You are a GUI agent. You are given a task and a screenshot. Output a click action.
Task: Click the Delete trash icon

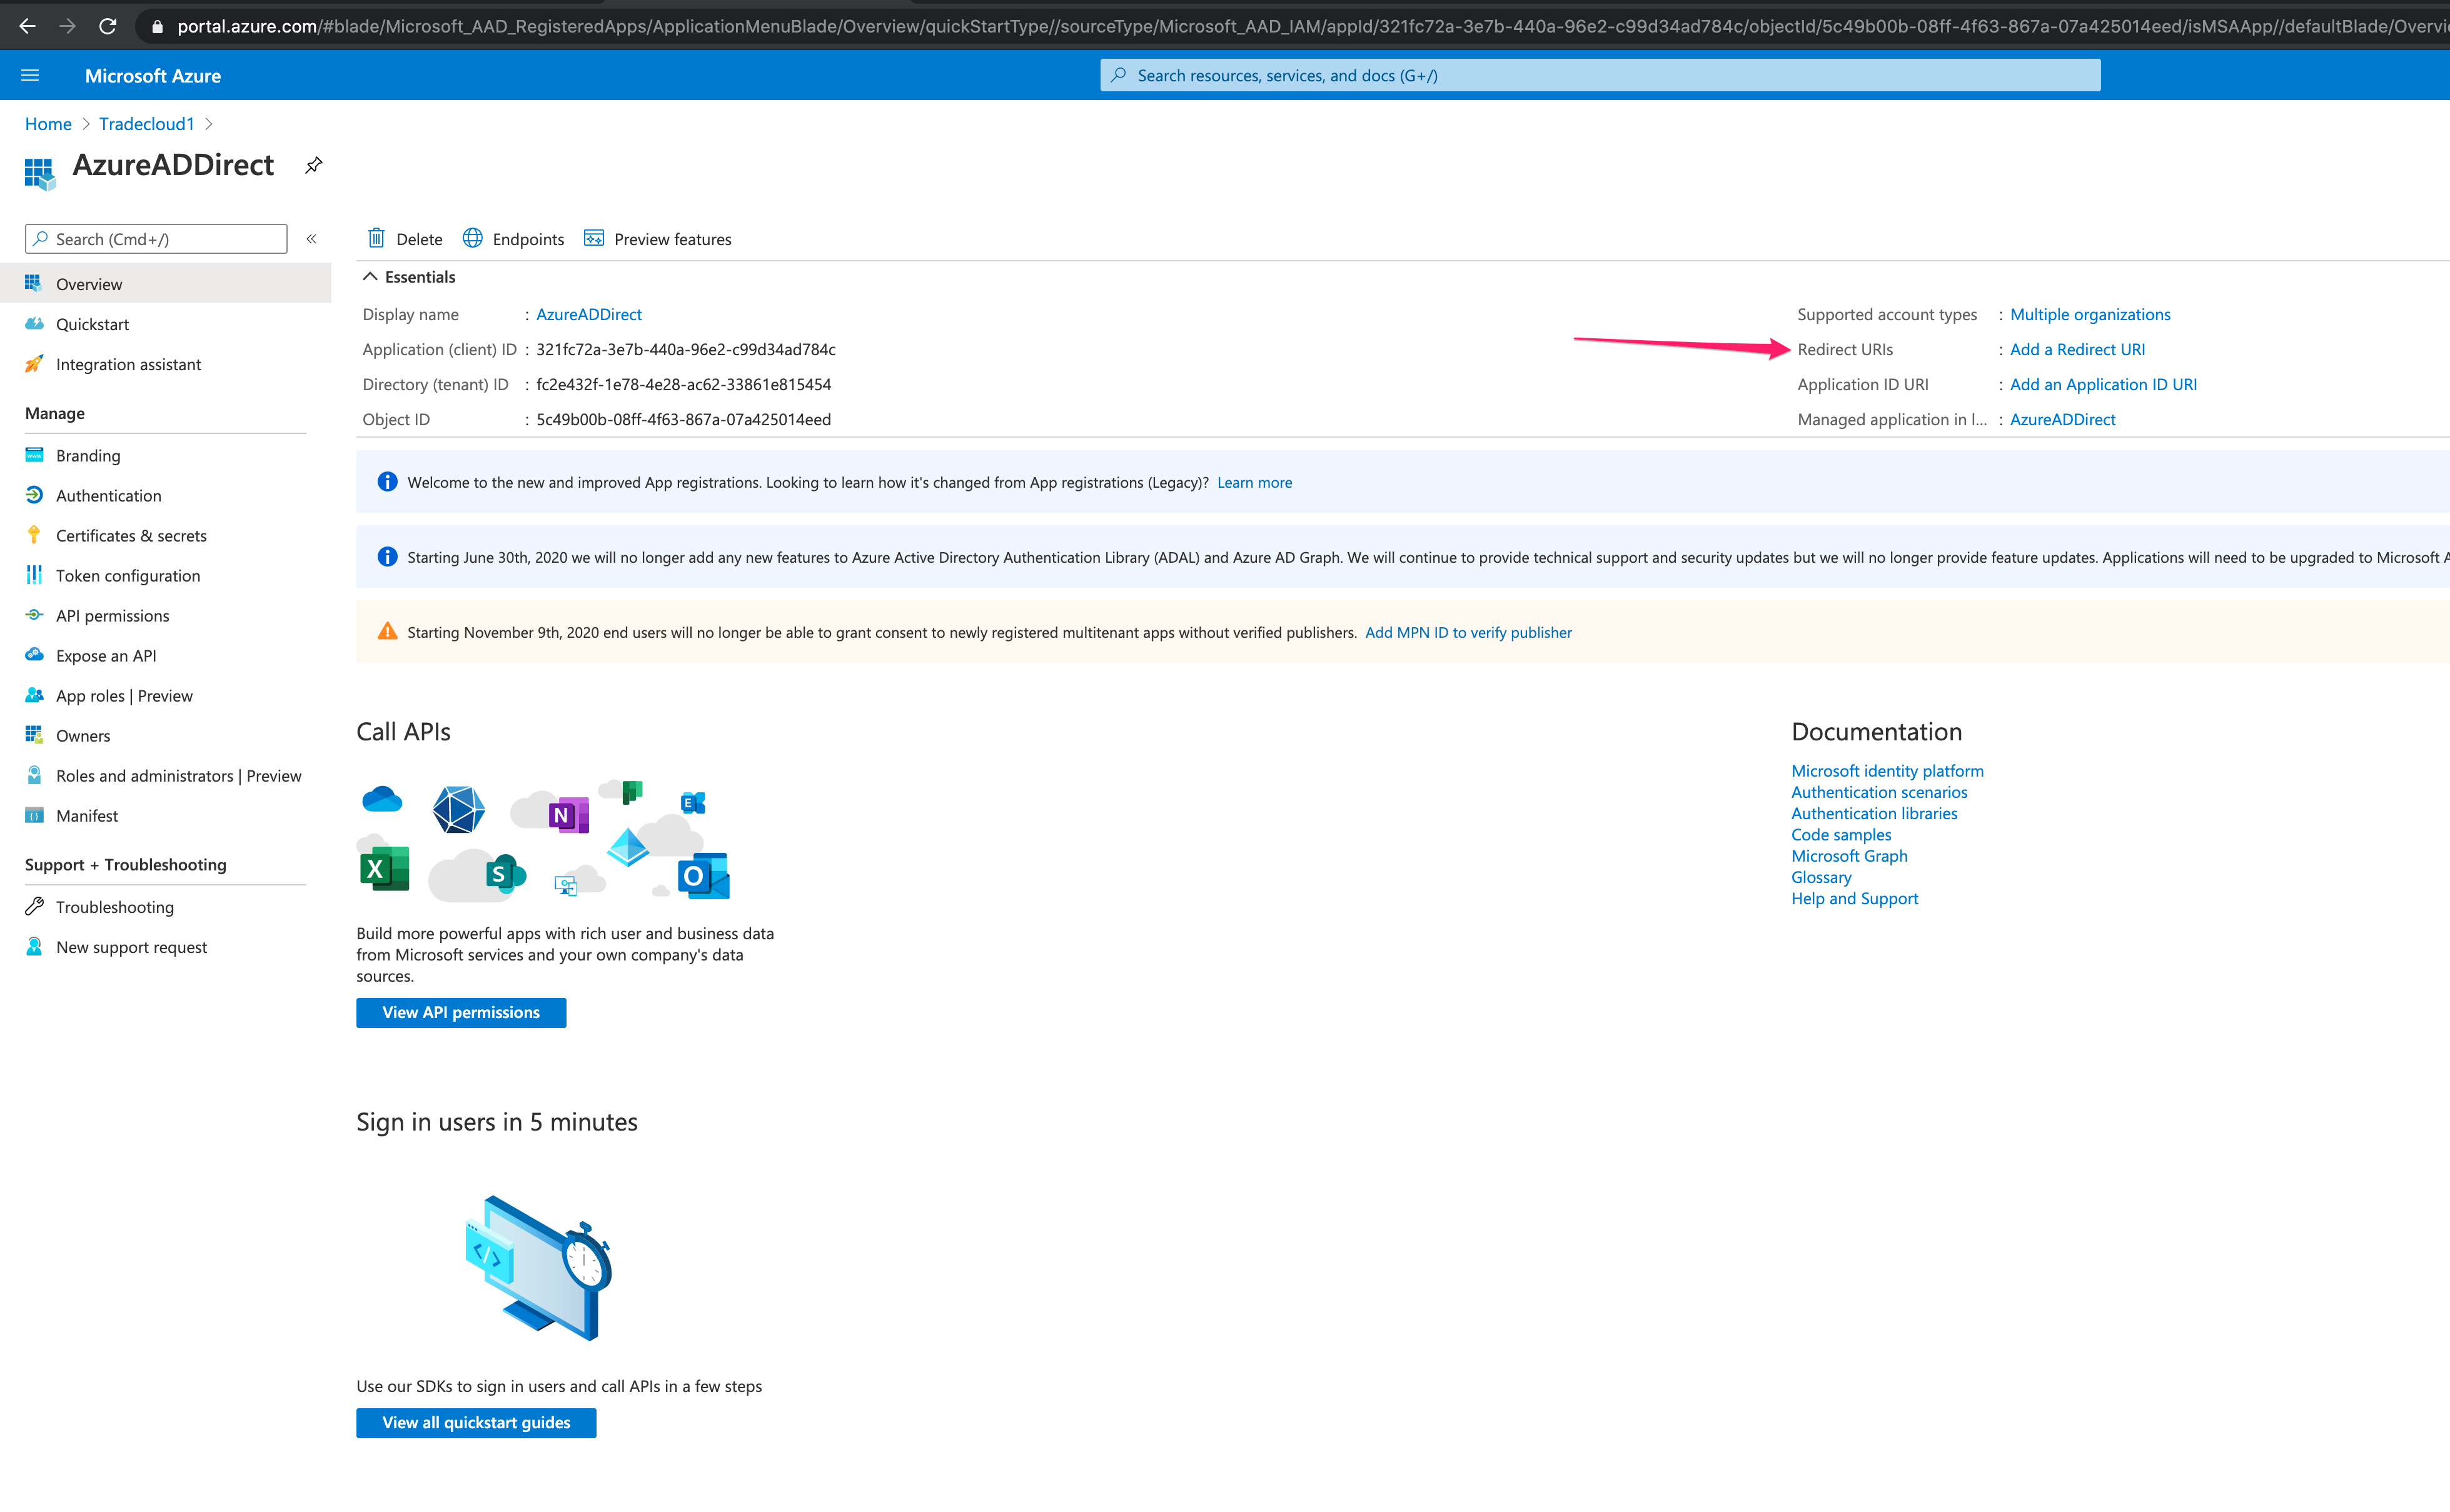point(376,238)
